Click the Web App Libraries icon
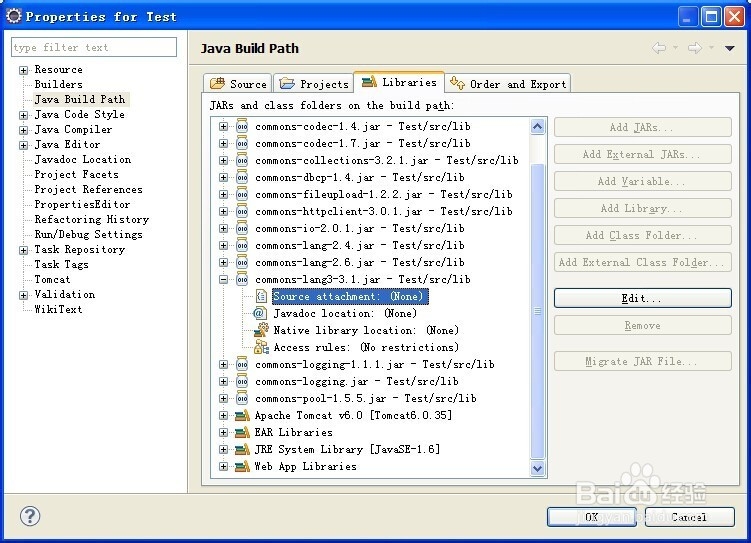 [242, 466]
